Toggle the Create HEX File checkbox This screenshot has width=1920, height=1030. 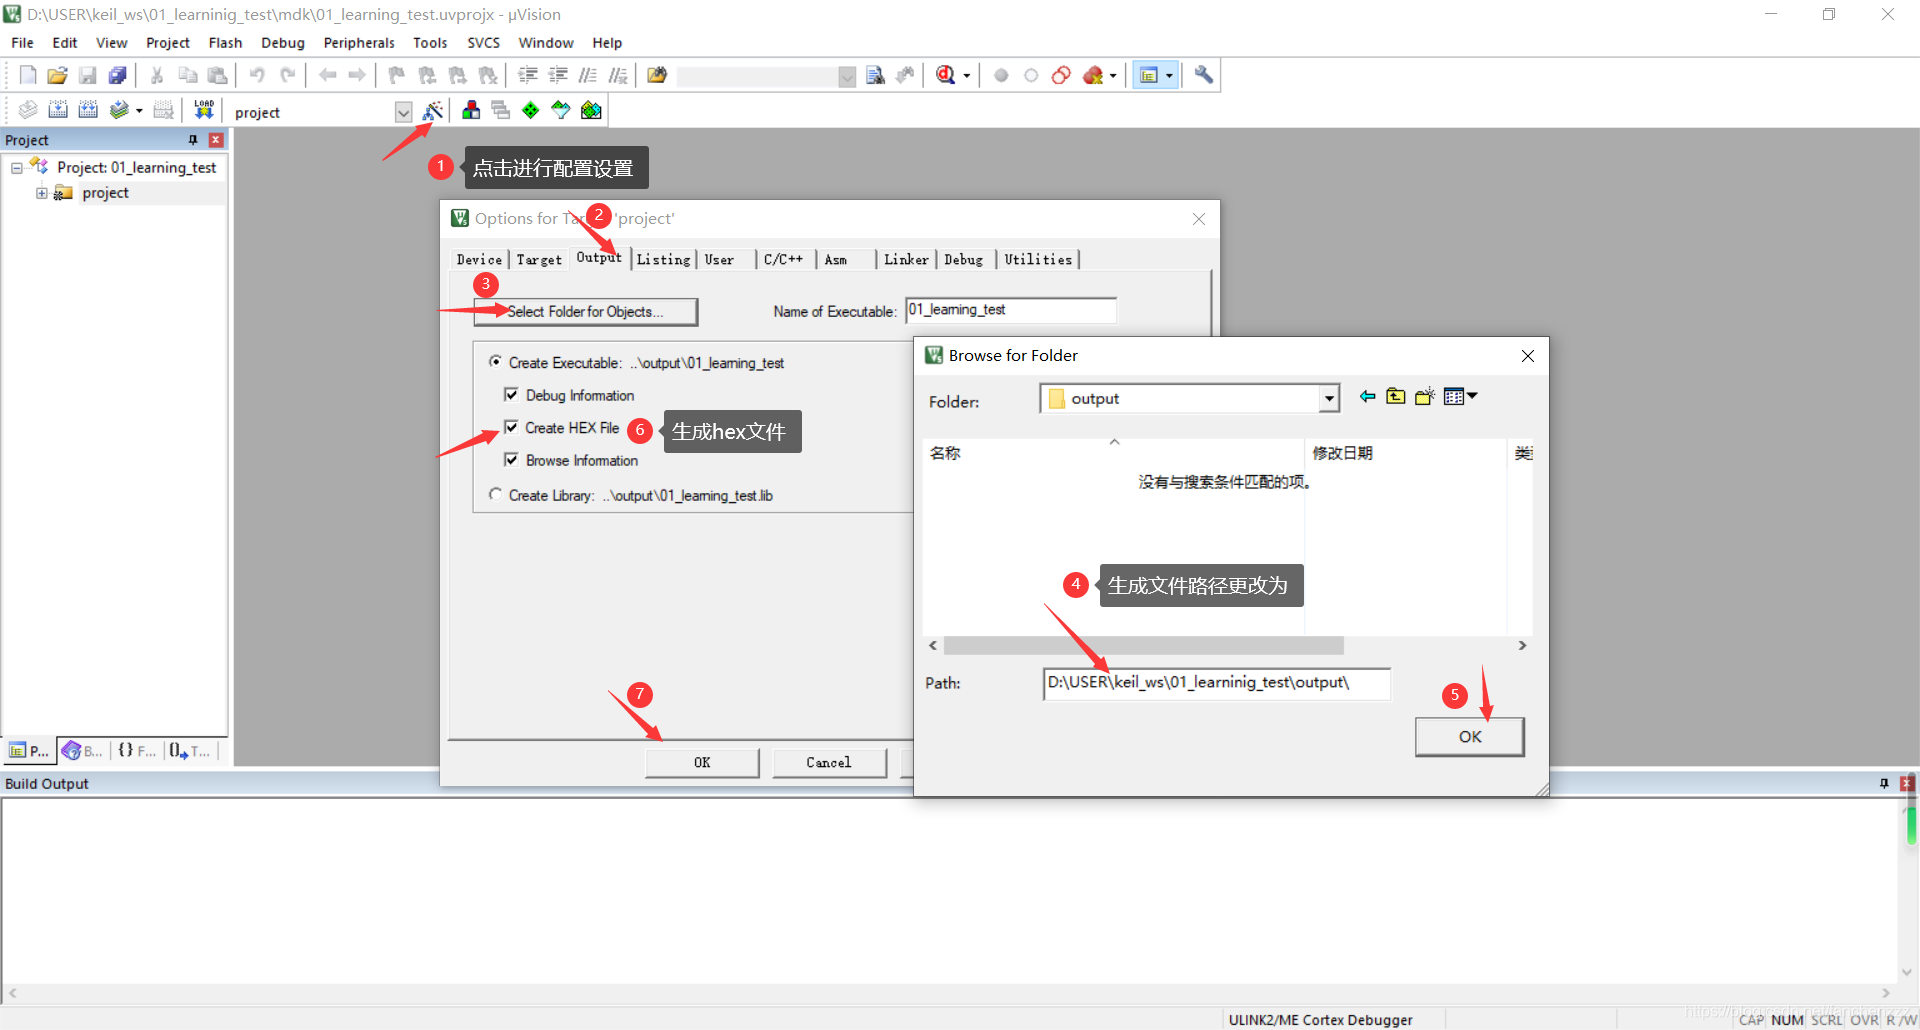pyautogui.click(x=511, y=427)
